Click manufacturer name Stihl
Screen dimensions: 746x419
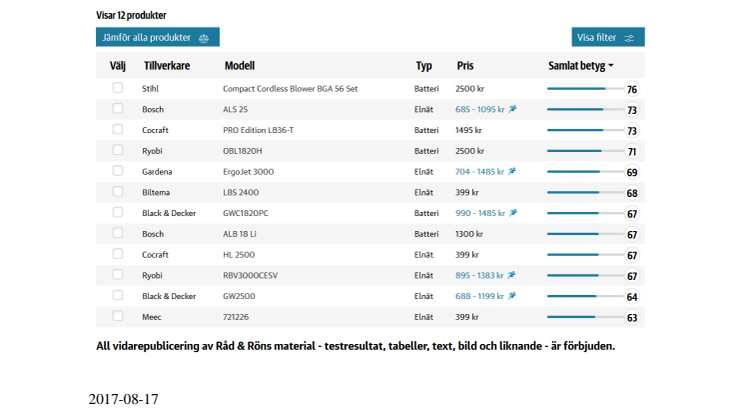point(150,88)
